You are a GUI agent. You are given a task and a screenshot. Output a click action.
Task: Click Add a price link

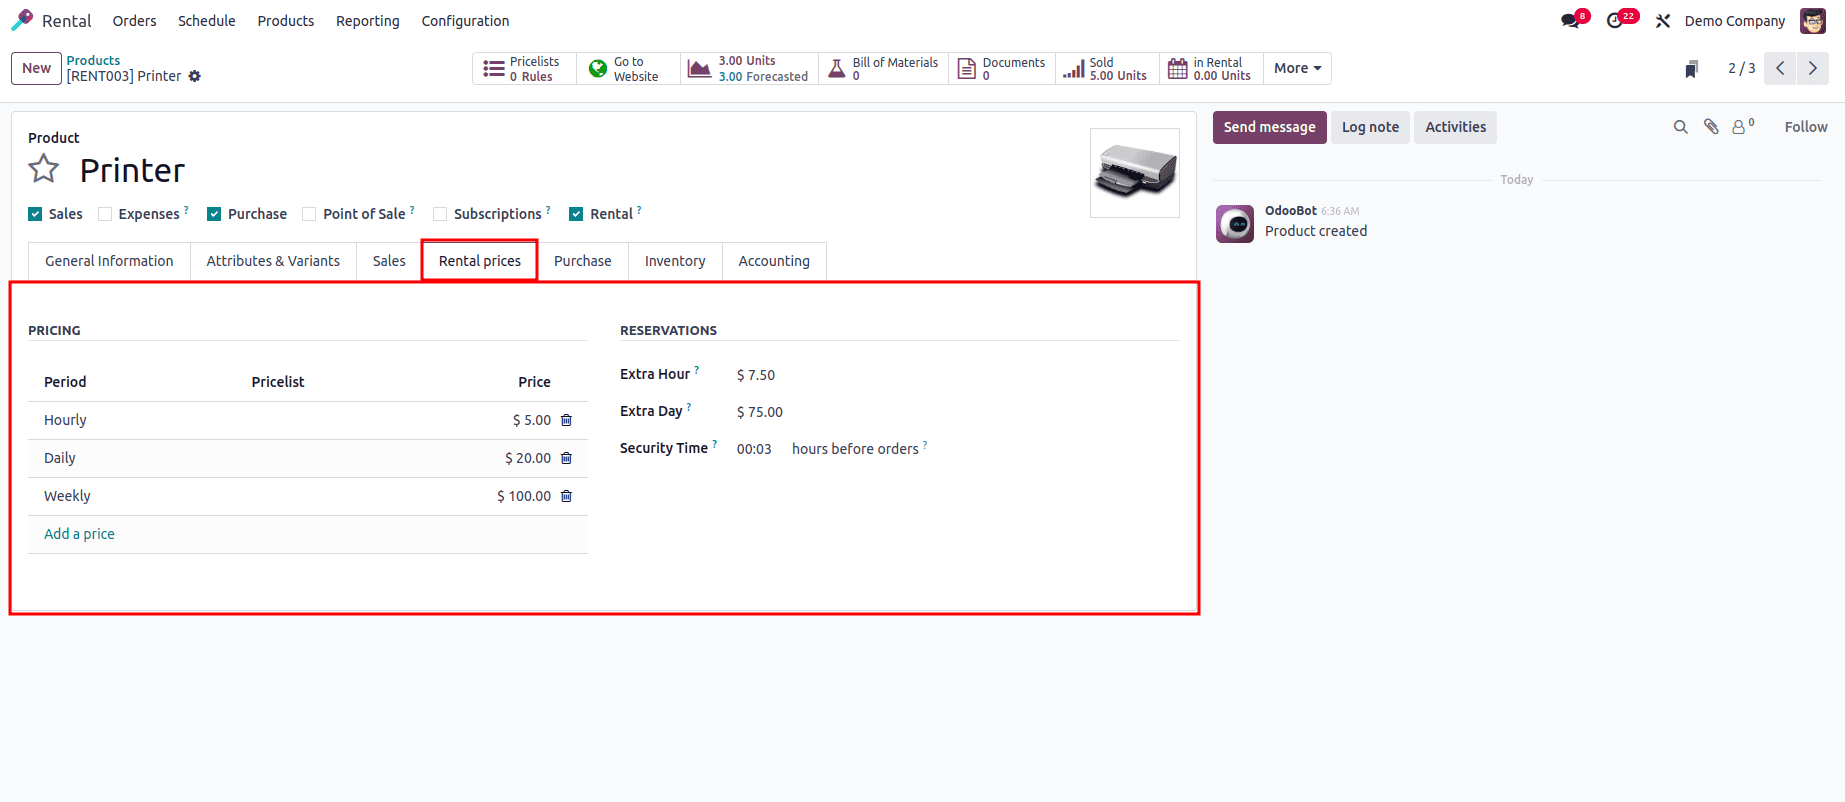point(79,534)
